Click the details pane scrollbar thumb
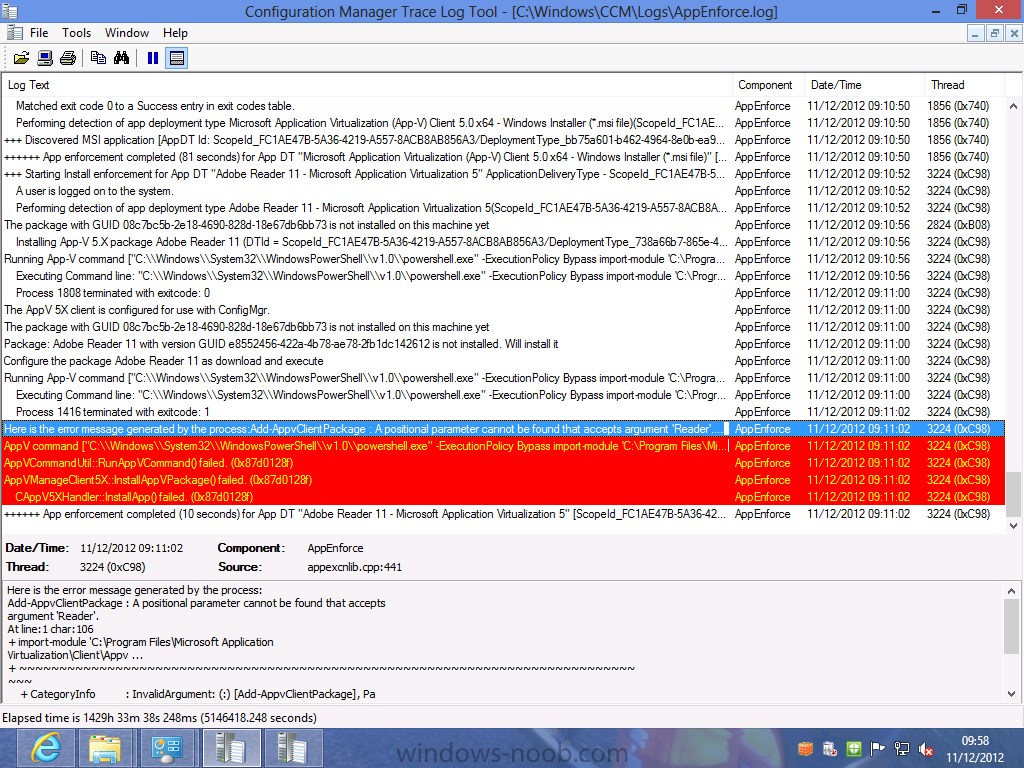 pos(1012,626)
